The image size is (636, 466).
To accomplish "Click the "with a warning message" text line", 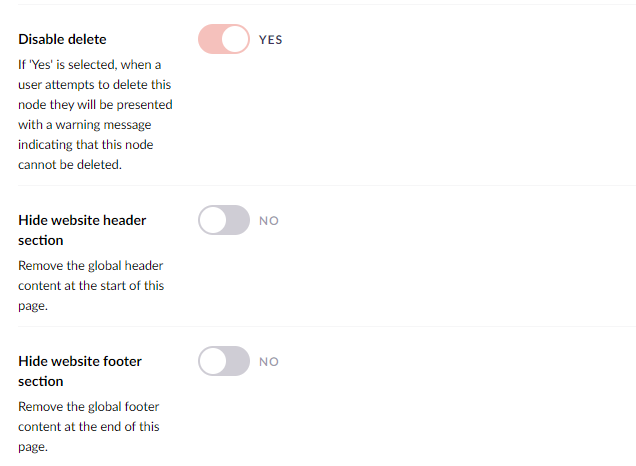I will pyautogui.click(x=85, y=125).
